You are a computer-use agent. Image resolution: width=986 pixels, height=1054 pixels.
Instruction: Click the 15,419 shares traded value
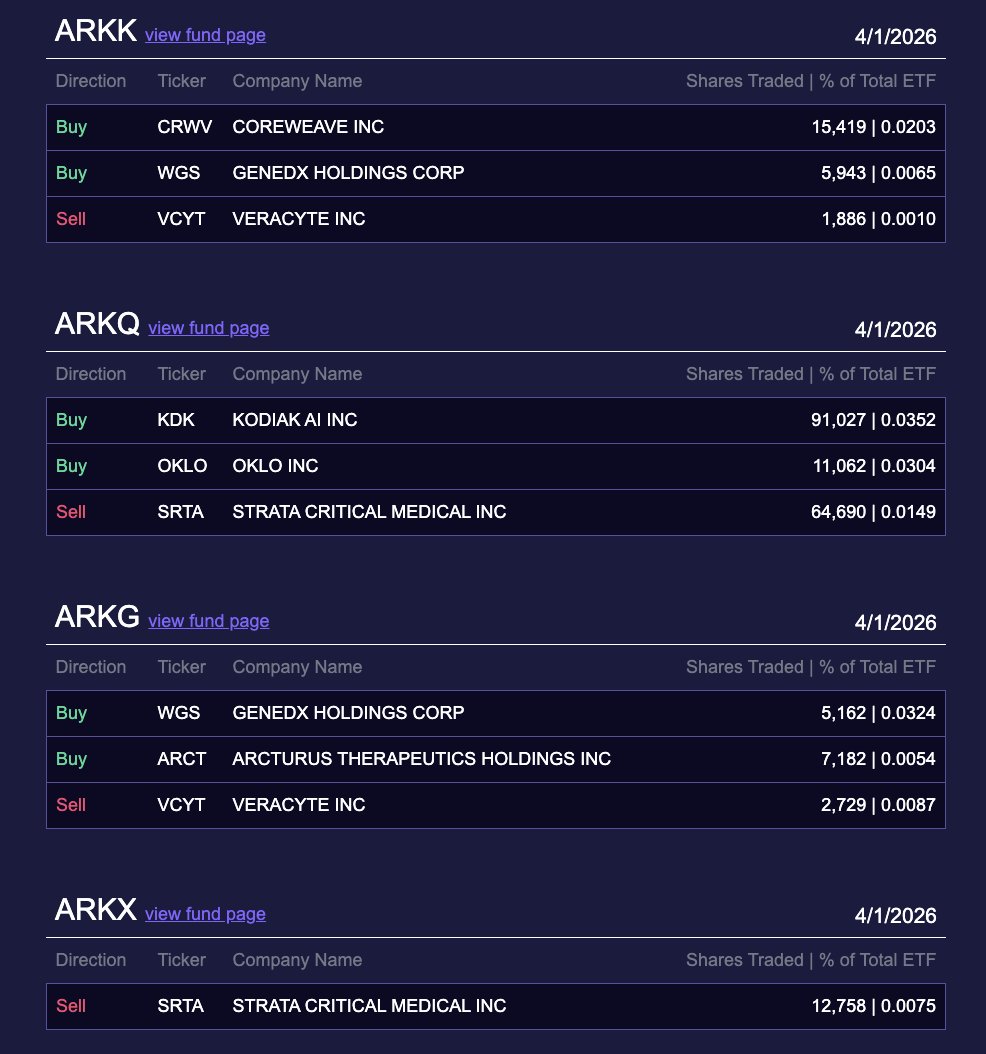point(838,127)
